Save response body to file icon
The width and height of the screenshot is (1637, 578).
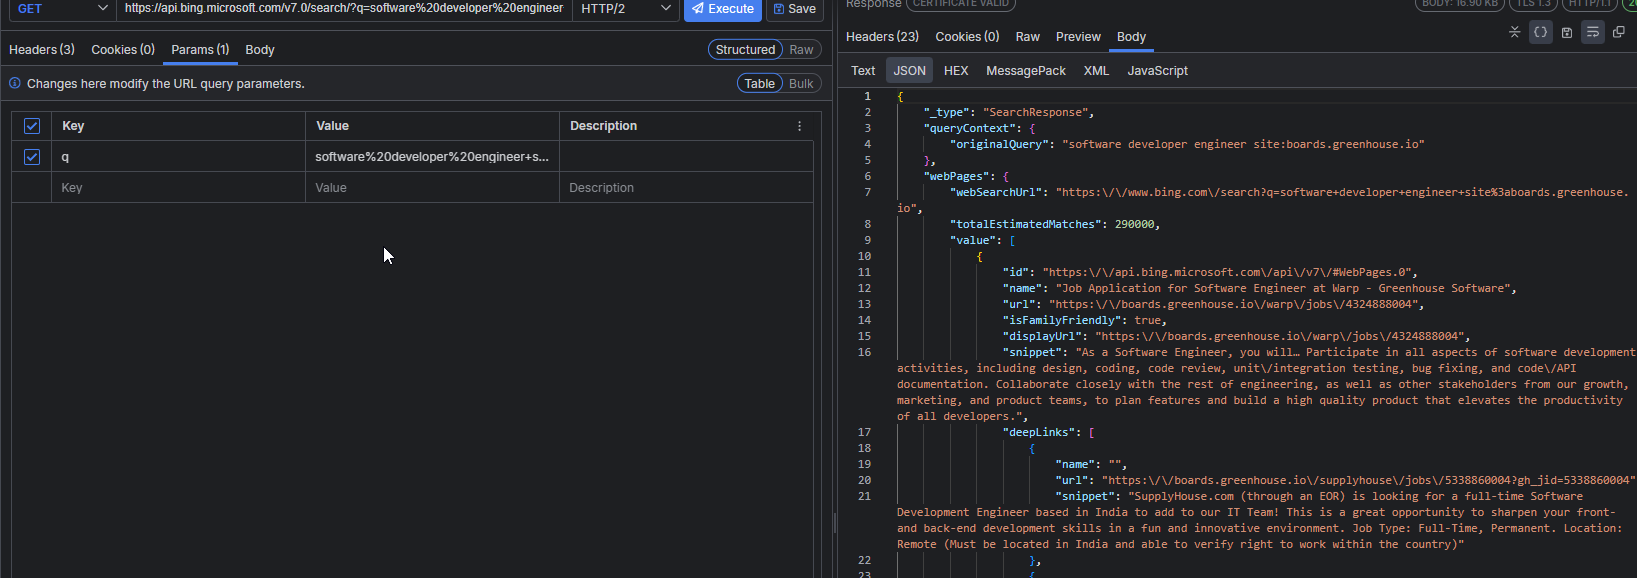tap(1566, 32)
